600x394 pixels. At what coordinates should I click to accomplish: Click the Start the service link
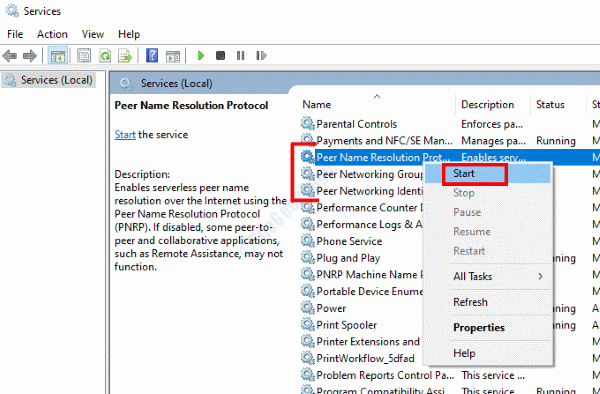(x=125, y=135)
